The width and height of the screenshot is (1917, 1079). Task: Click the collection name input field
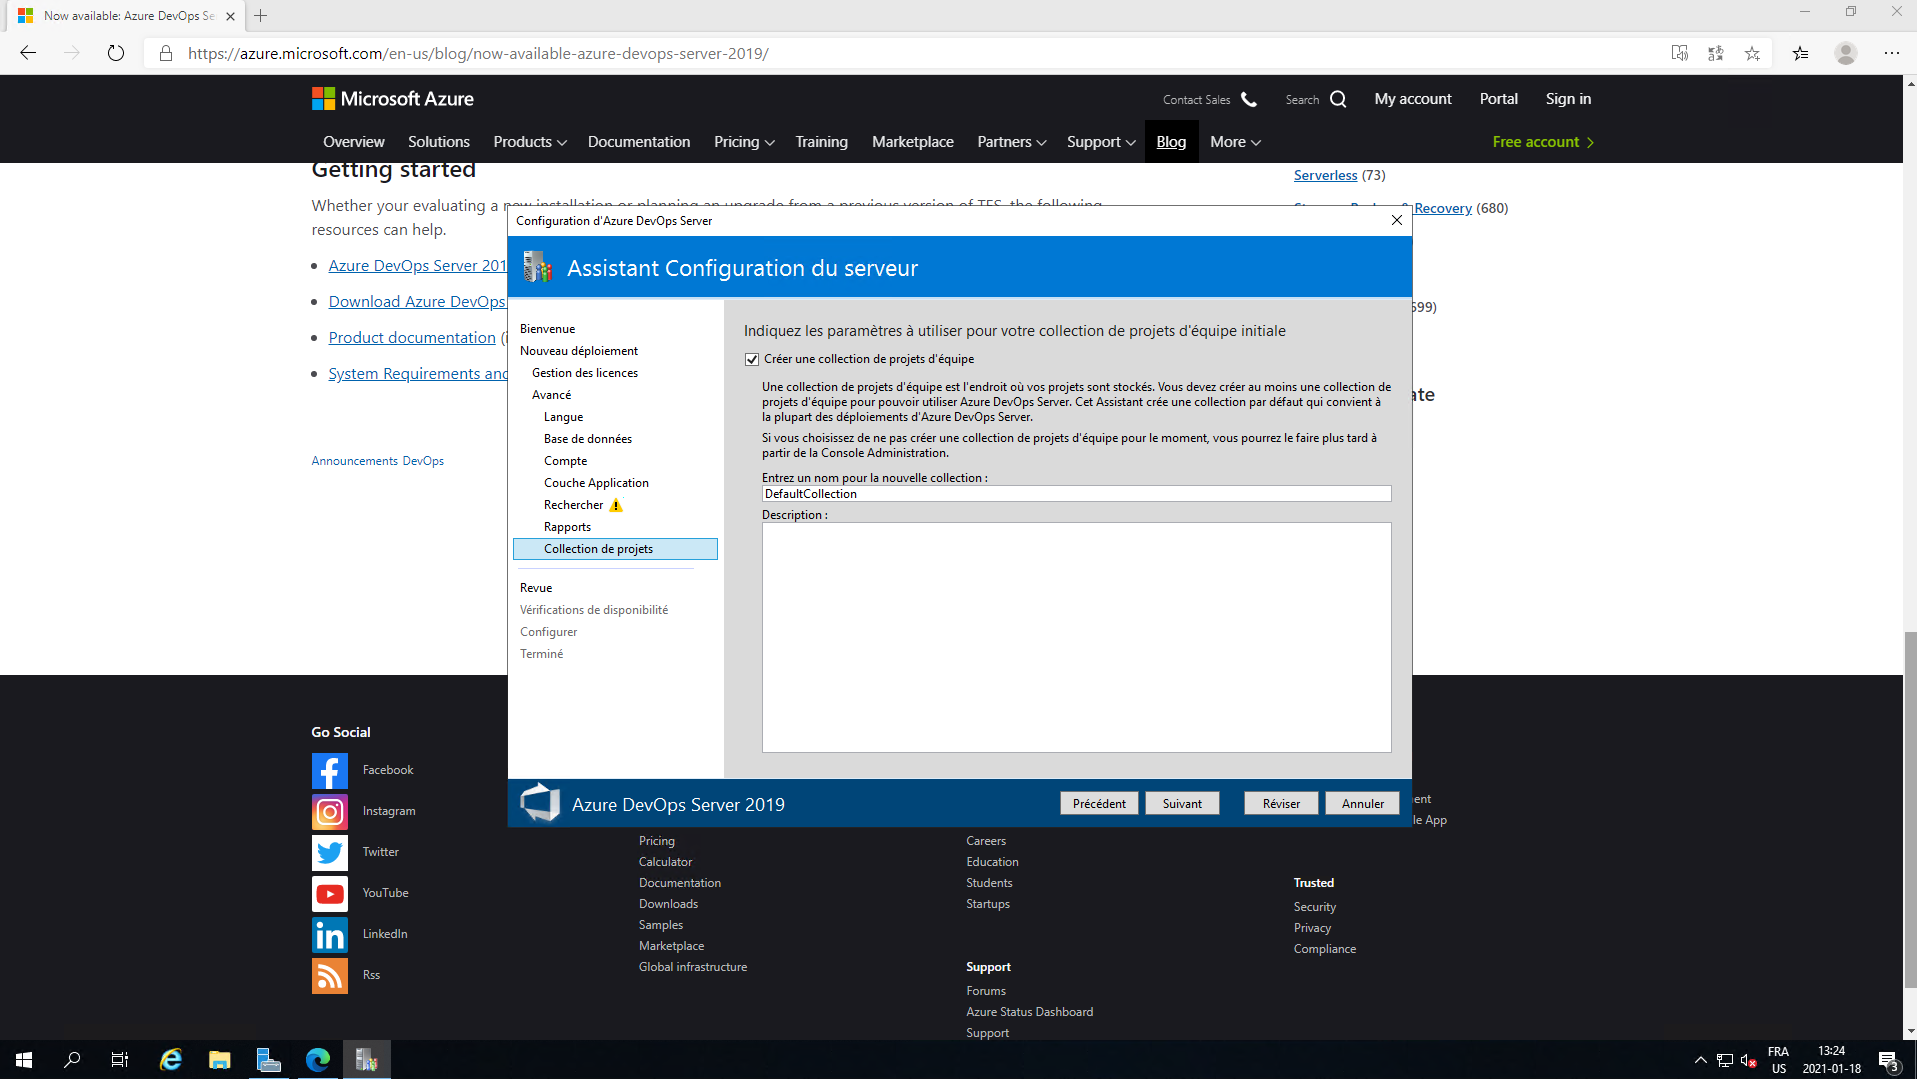click(x=1075, y=494)
